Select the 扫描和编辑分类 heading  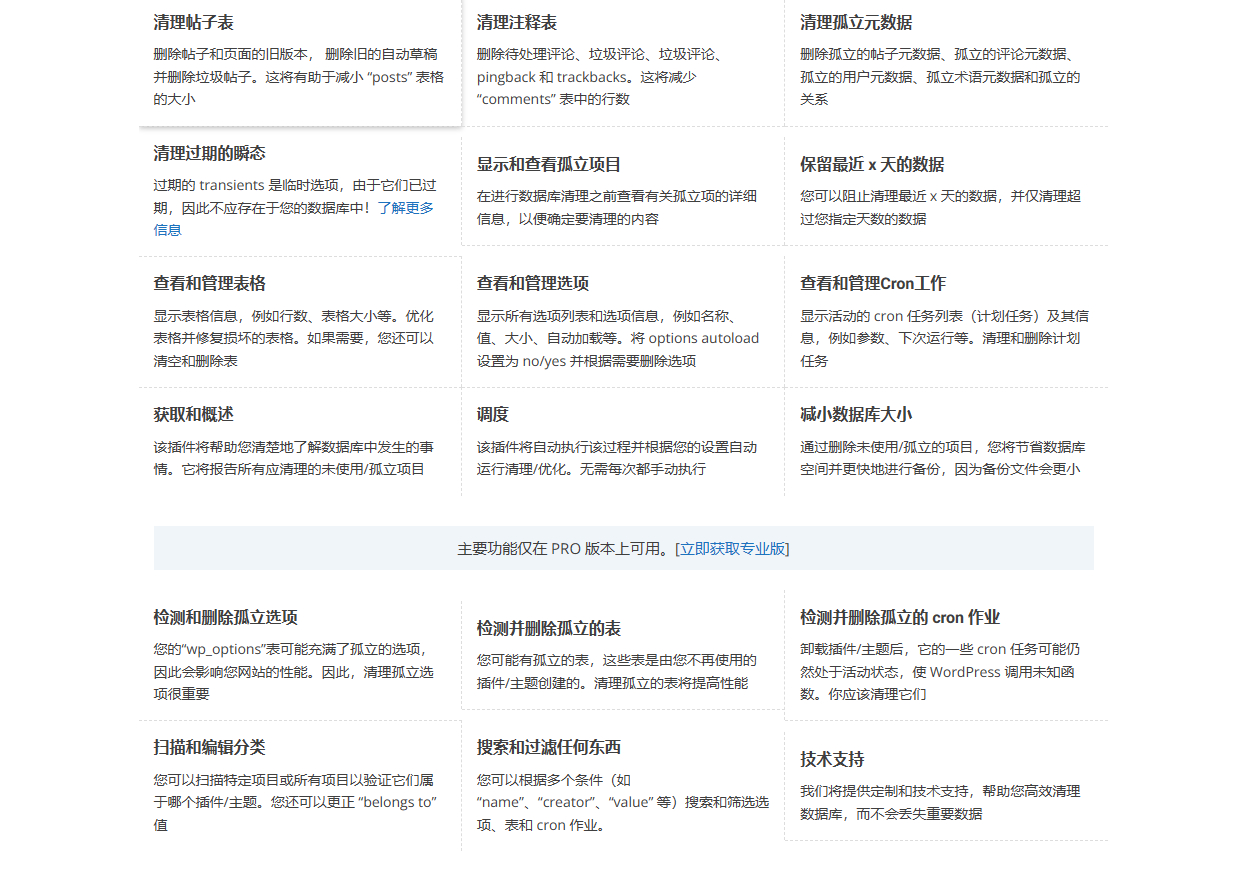(x=210, y=747)
